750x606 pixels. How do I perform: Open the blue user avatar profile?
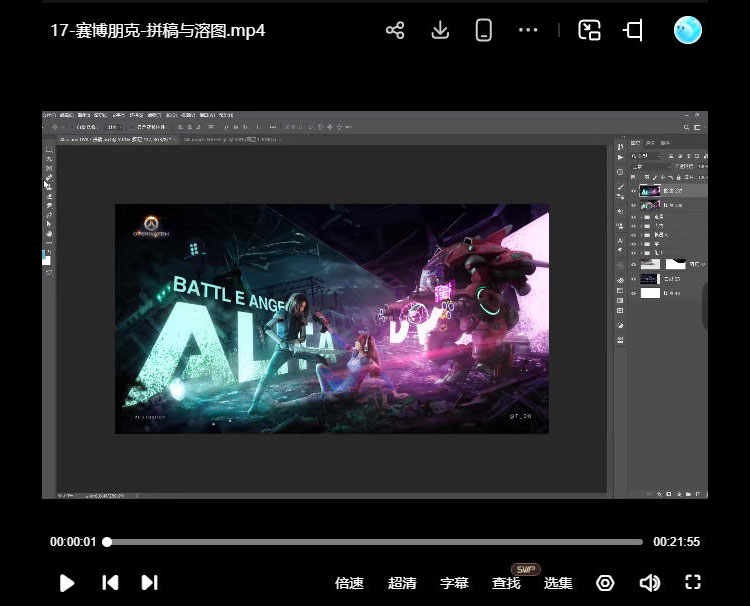tap(688, 30)
